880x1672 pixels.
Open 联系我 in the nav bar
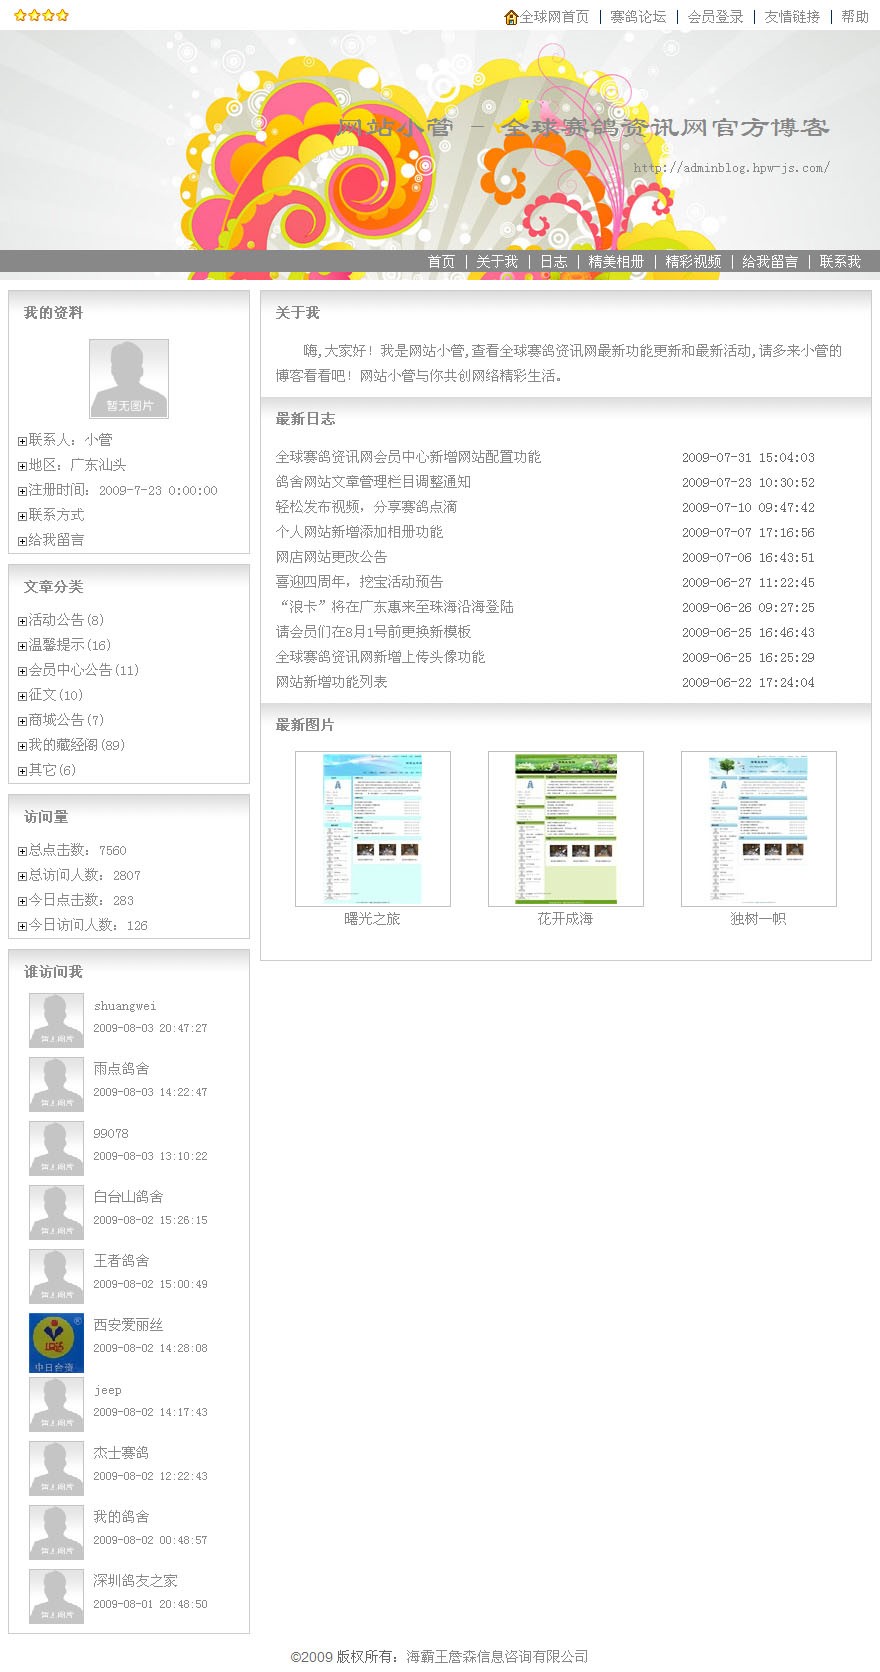pos(840,262)
